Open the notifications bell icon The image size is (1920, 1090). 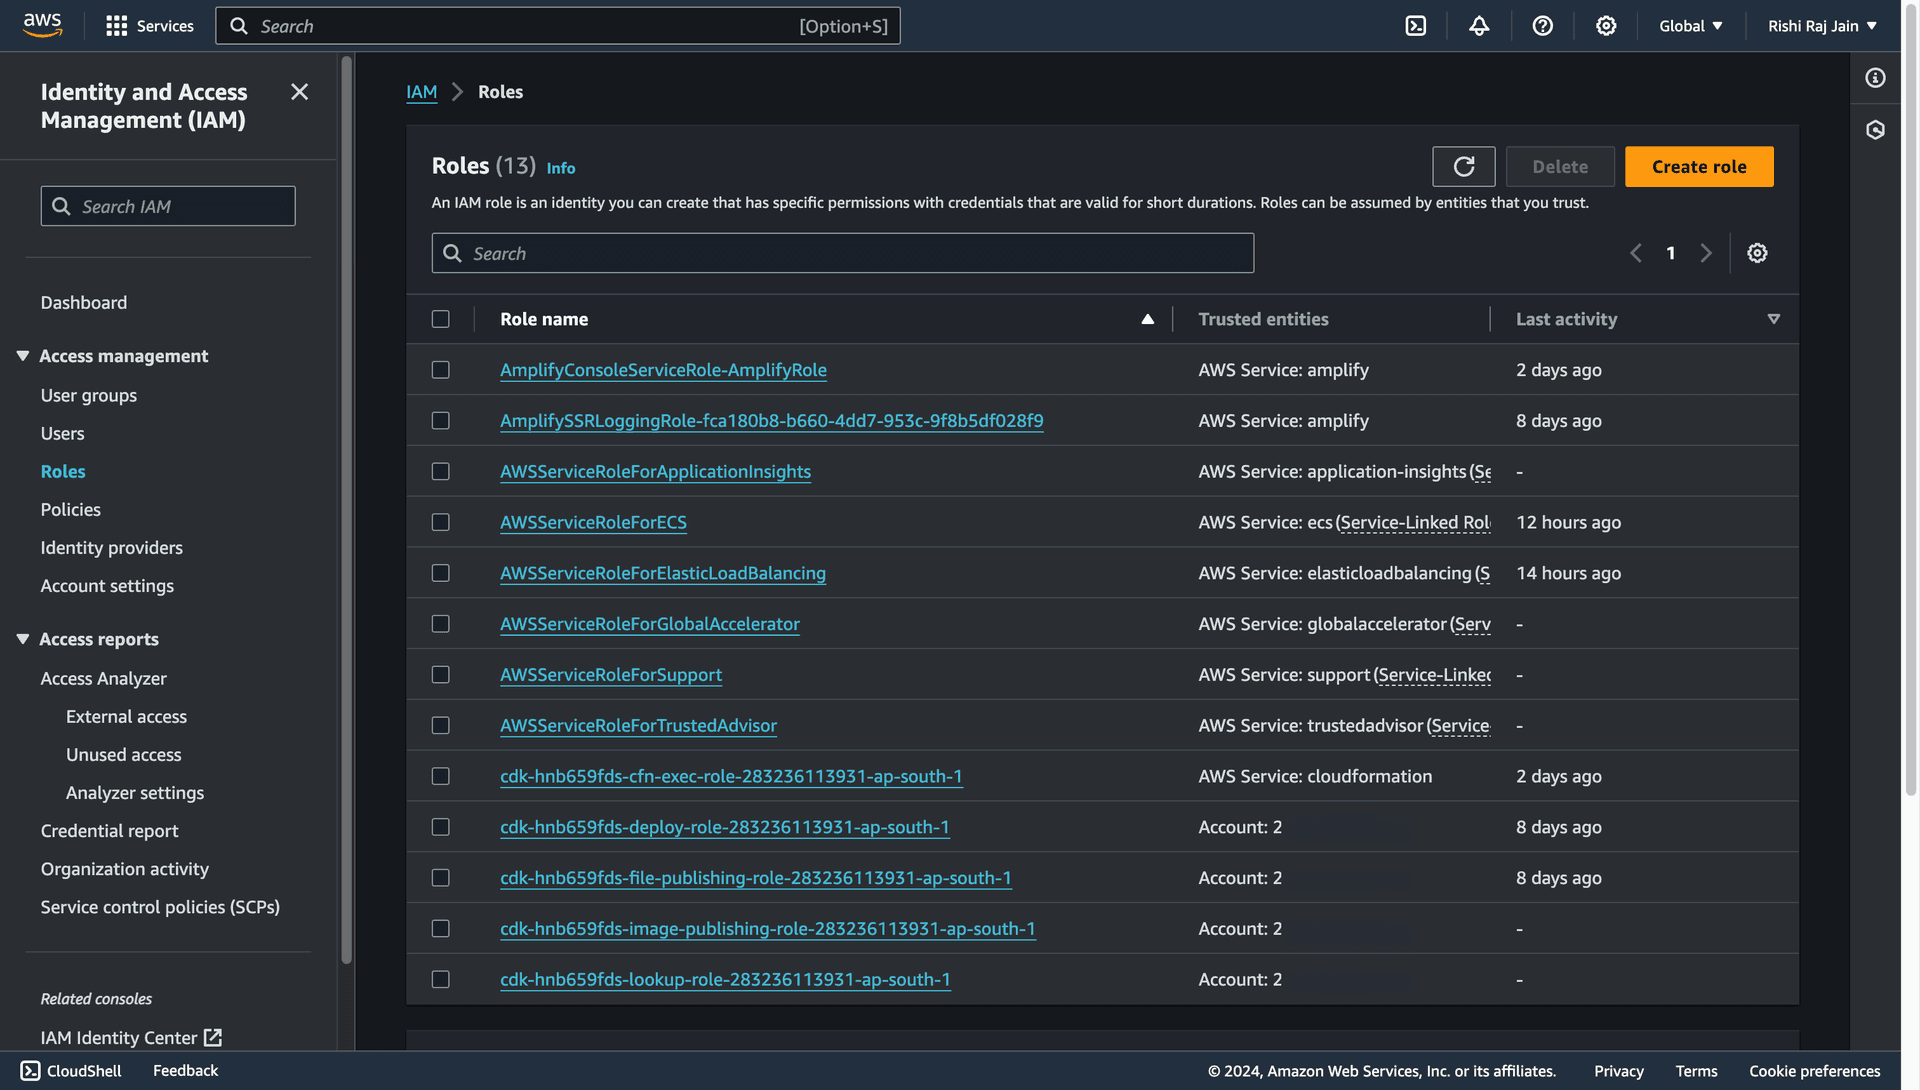(x=1479, y=26)
